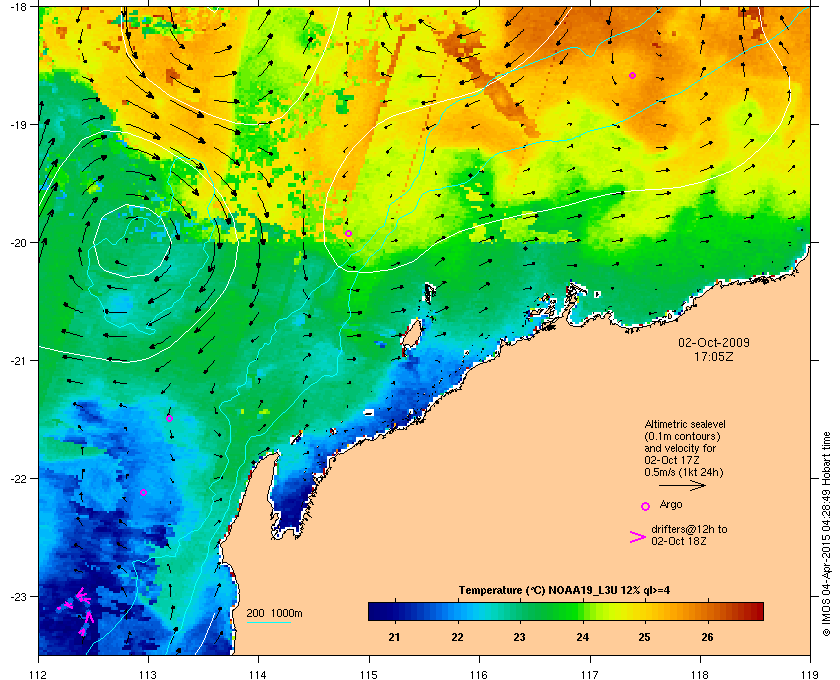
Task: Click the '-21' latitude axis label
Action: 18,361
